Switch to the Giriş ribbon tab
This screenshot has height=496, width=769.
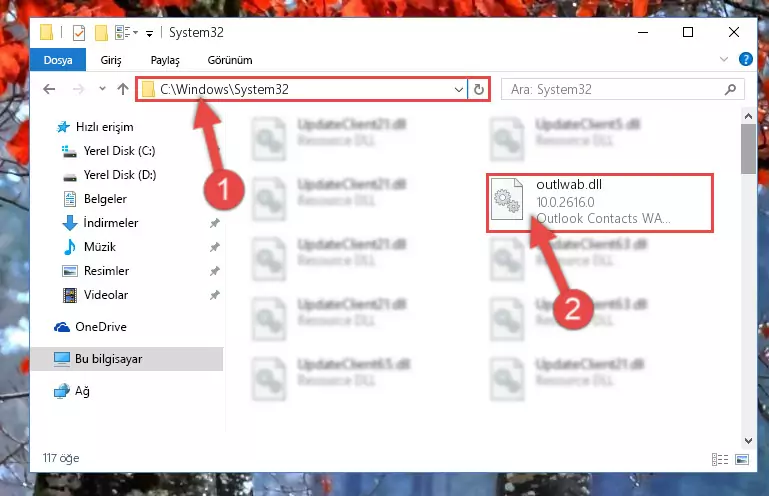[111, 60]
